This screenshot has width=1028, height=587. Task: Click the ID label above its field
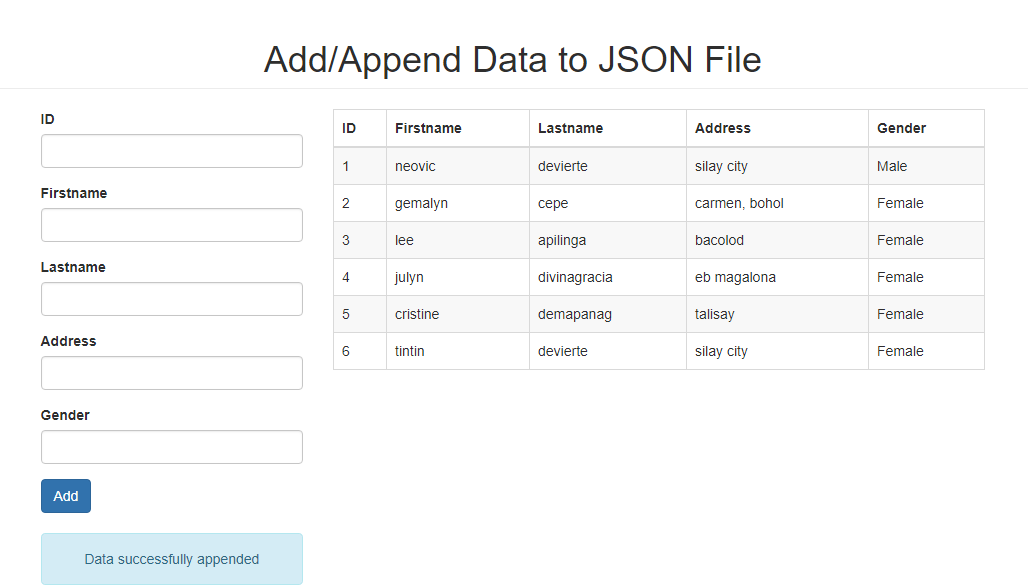coord(47,119)
